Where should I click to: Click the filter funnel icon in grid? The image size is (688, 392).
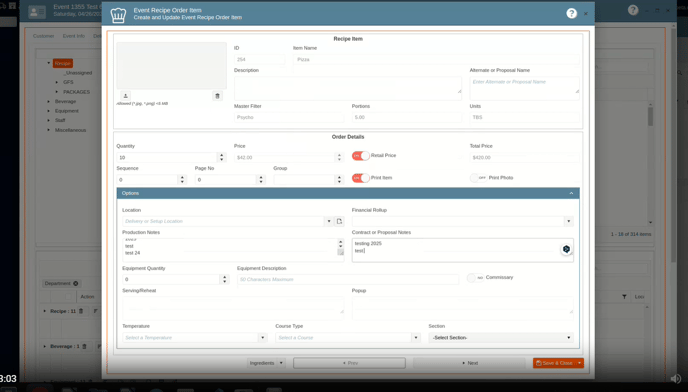[624, 297]
